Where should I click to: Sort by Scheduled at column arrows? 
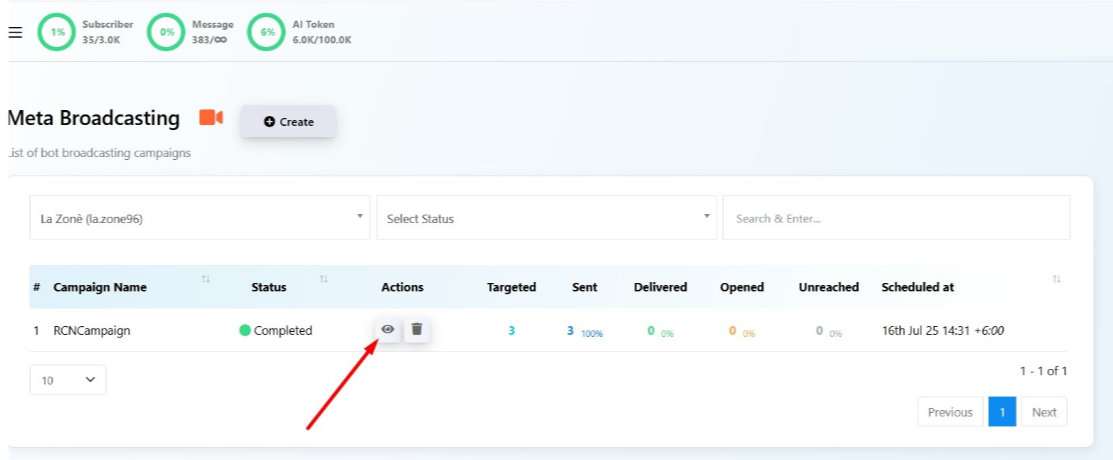coord(1056,279)
